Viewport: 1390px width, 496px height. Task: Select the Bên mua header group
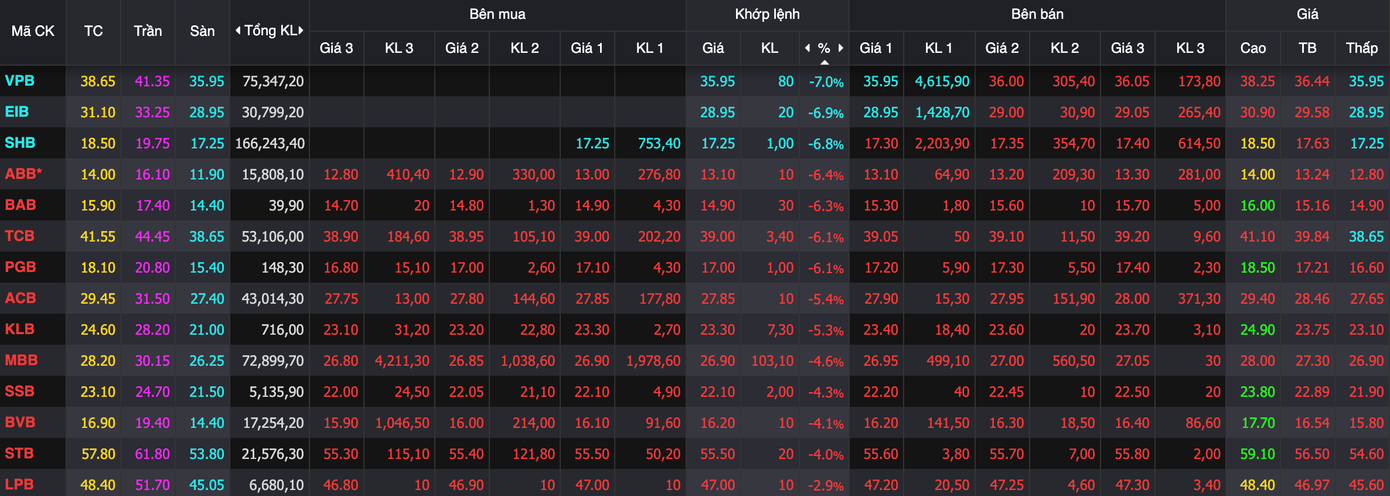[x=497, y=14]
